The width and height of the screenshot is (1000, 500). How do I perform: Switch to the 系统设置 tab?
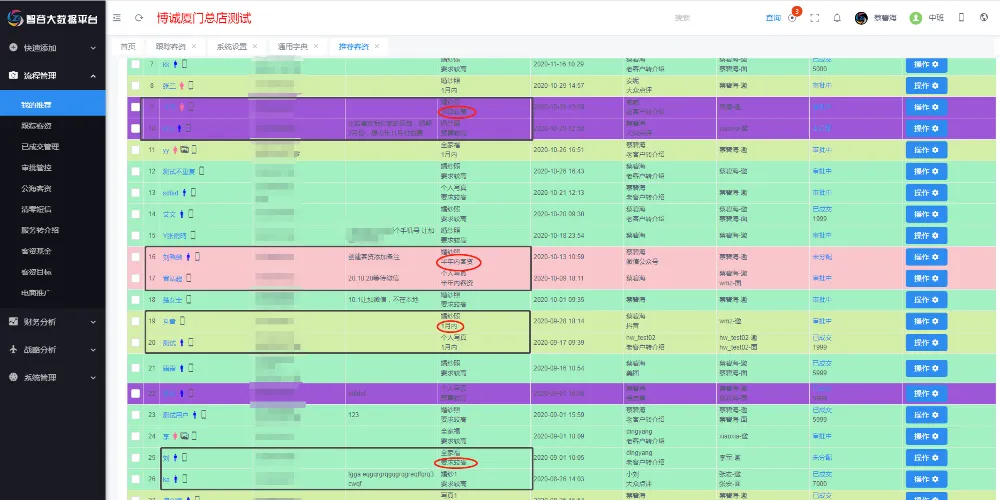click(x=231, y=47)
